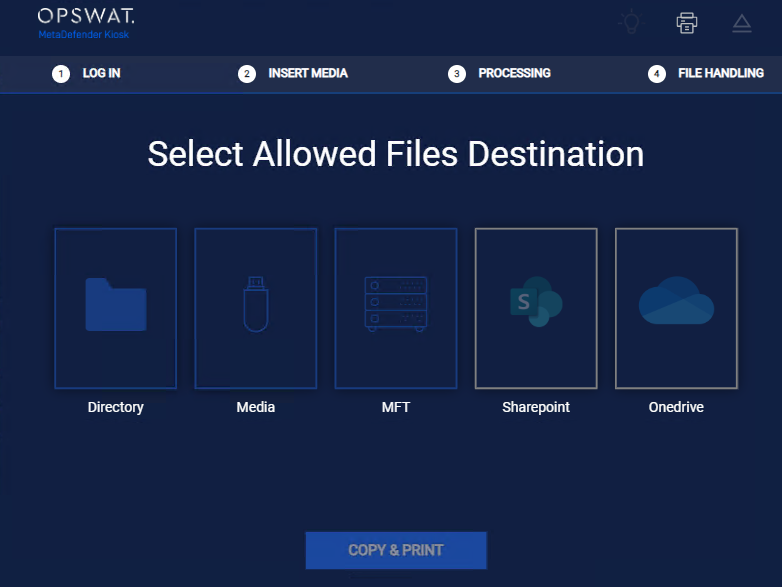Go to the INSERT MEDIA step
Viewport: 782px width, 587px height.
point(293,74)
